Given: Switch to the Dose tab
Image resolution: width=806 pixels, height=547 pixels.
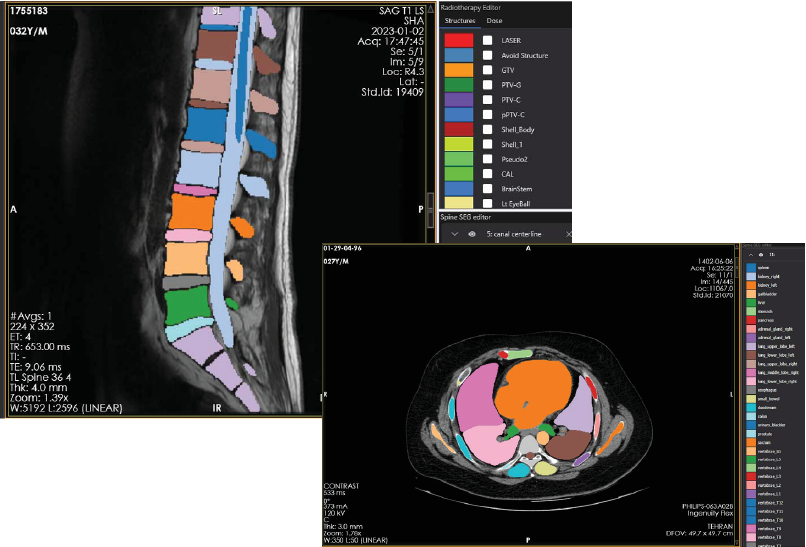Looking at the screenshot, I should 495,20.
